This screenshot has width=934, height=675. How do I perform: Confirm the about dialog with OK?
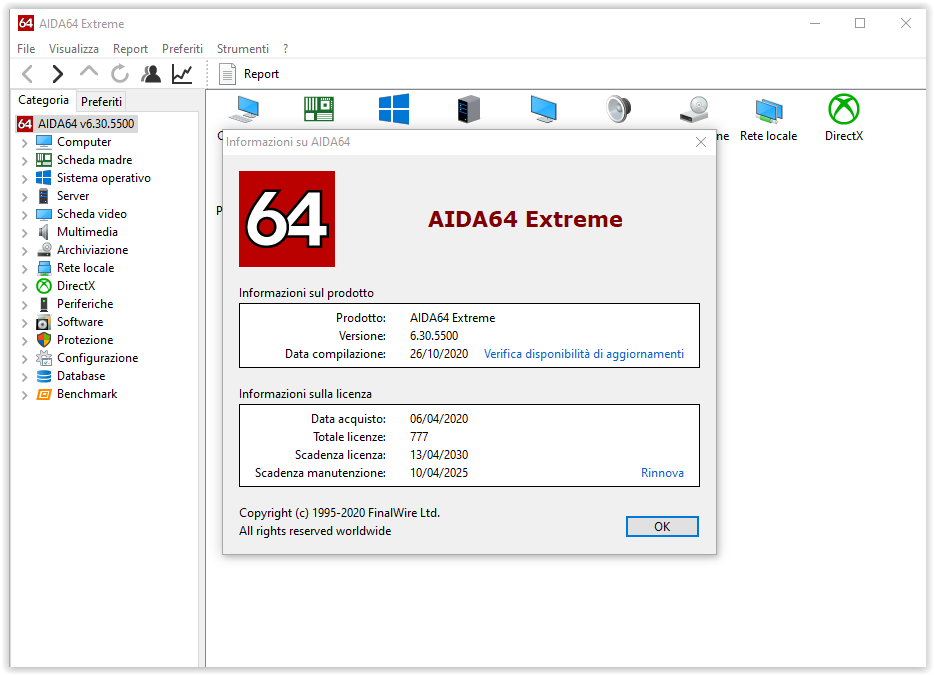point(662,527)
